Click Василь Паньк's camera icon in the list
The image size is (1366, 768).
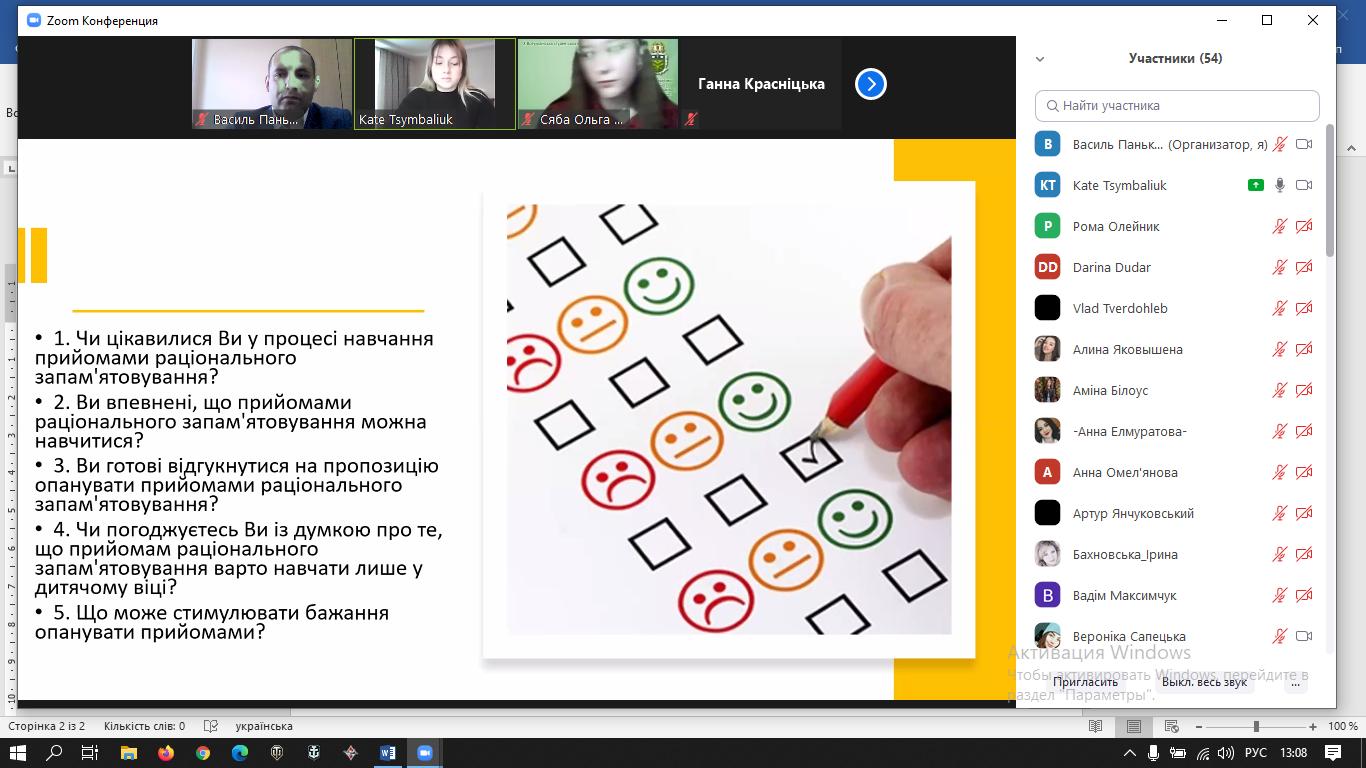point(1303,144)
